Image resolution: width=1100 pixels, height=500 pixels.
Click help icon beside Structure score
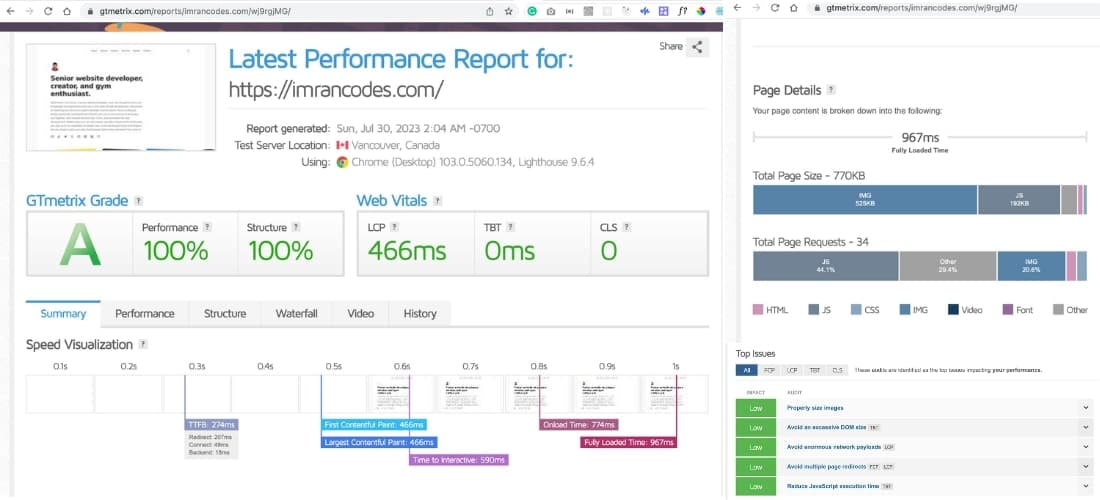coord(296,227)
